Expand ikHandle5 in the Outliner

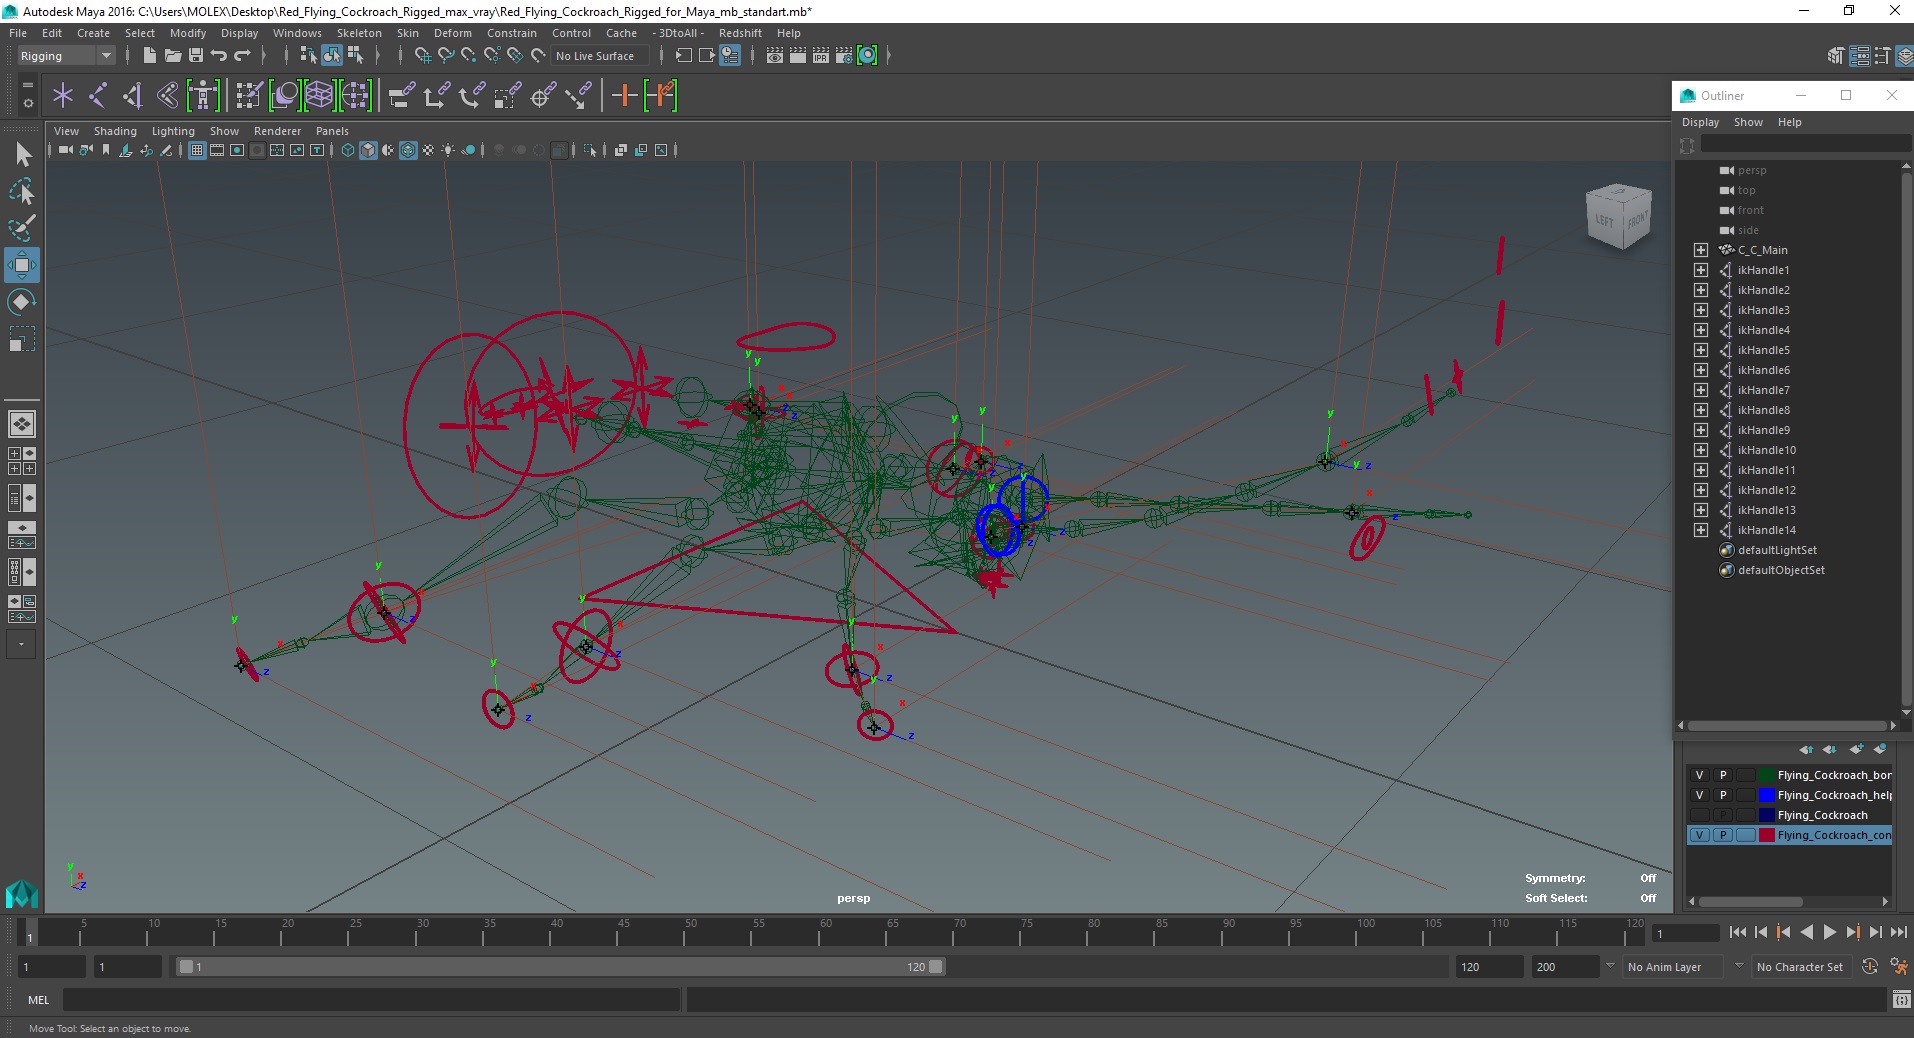coord(1700,350)
